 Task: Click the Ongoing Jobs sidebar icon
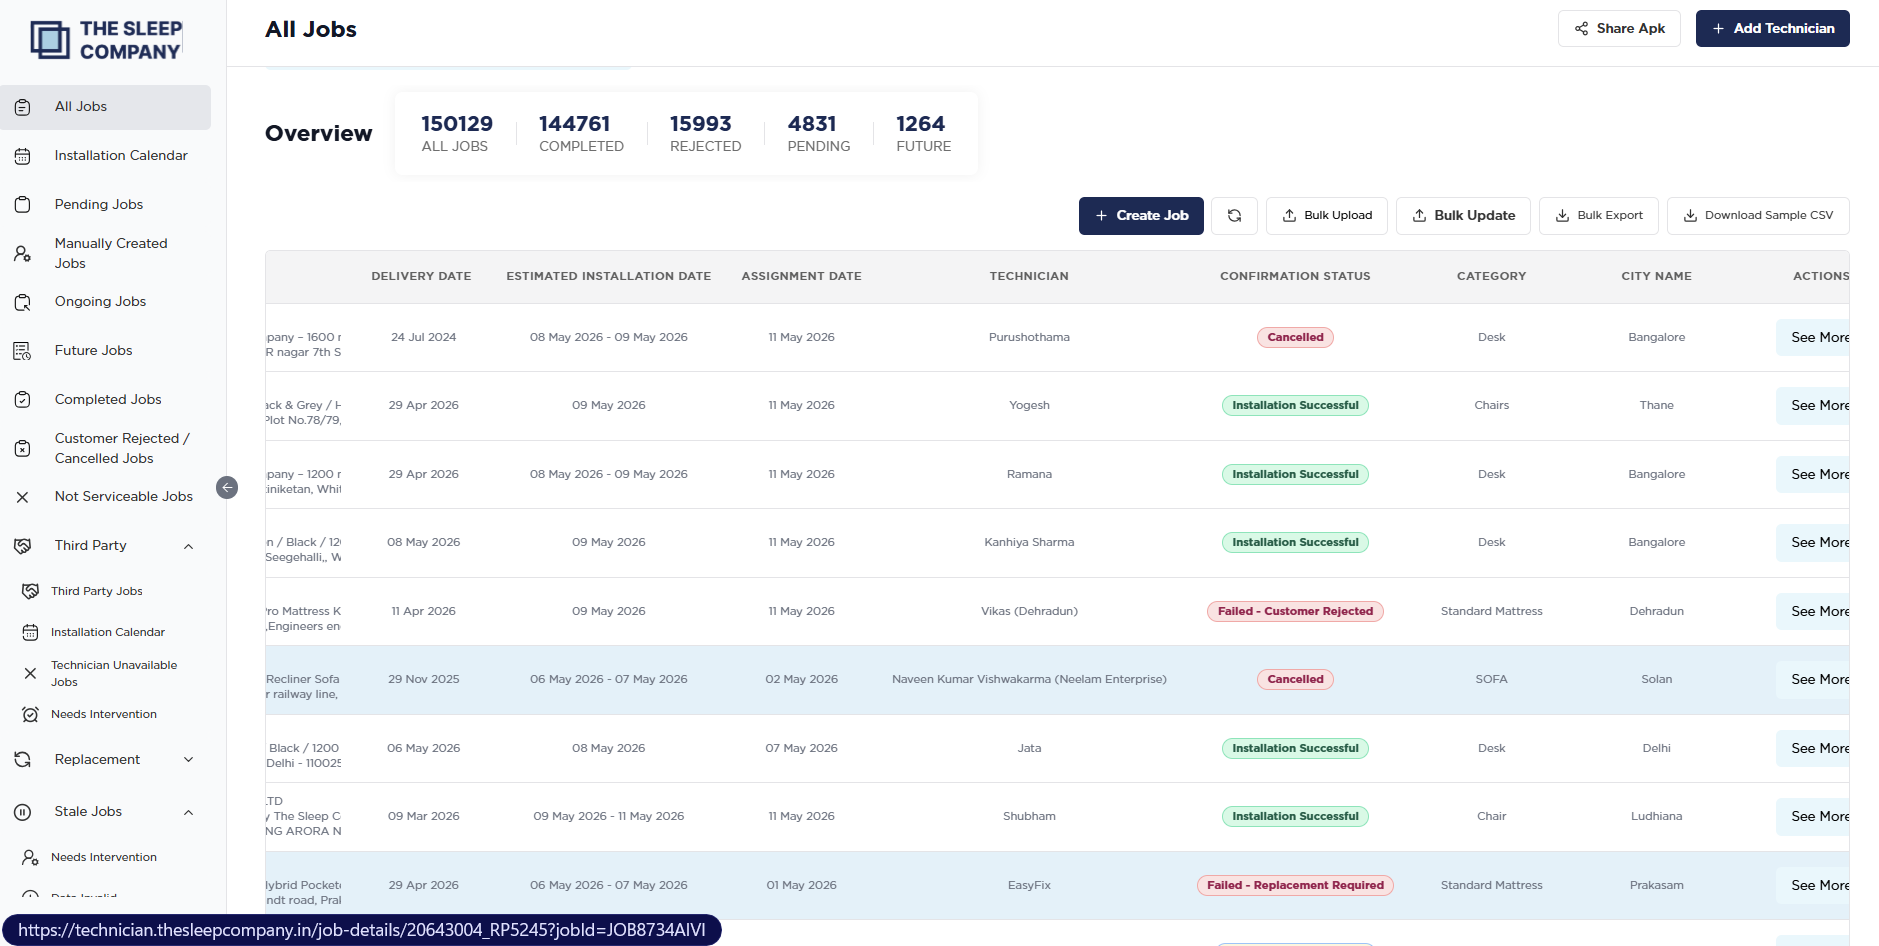point(22,302)
